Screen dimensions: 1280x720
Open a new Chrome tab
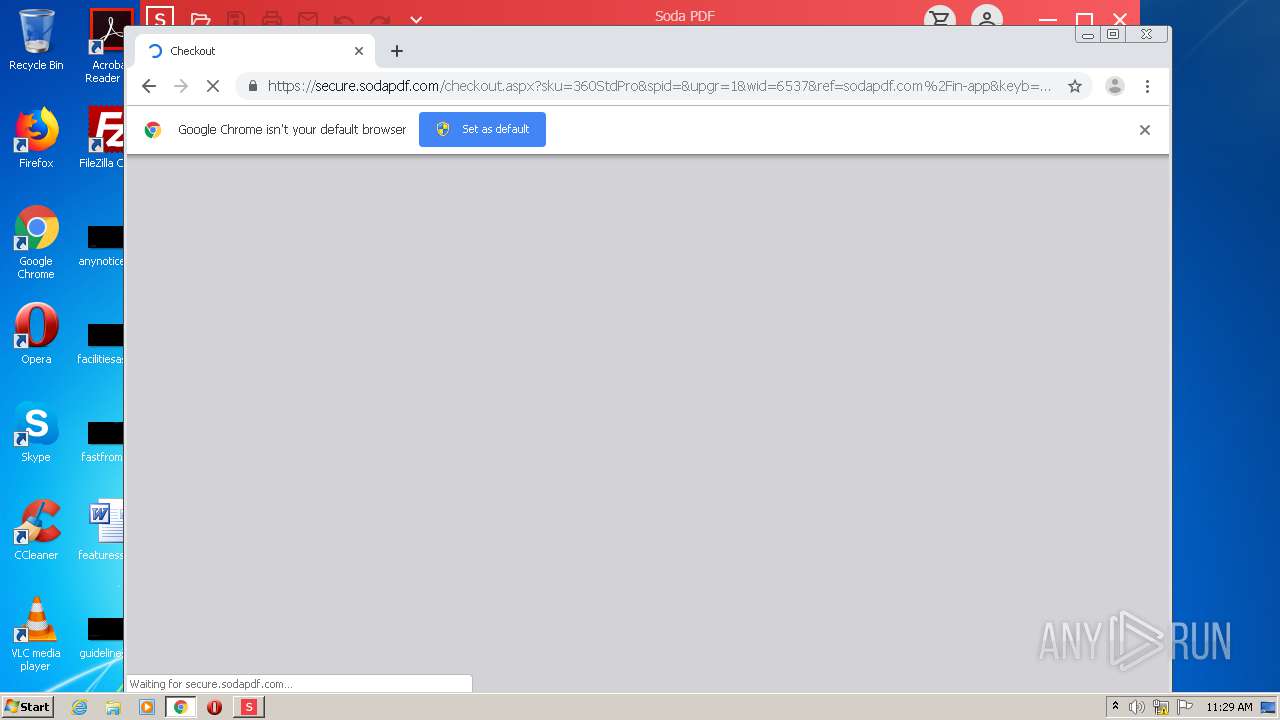397,51
